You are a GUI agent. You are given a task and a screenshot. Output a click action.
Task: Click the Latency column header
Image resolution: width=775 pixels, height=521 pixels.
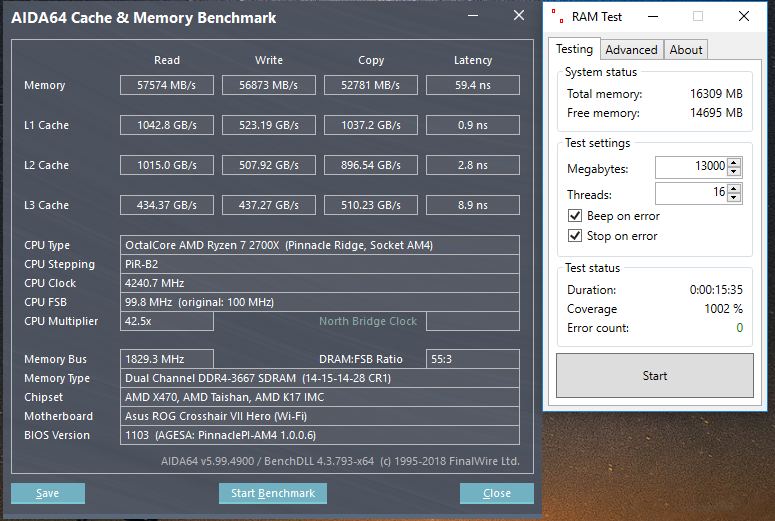pyautogui.click(x=473, y=60)
